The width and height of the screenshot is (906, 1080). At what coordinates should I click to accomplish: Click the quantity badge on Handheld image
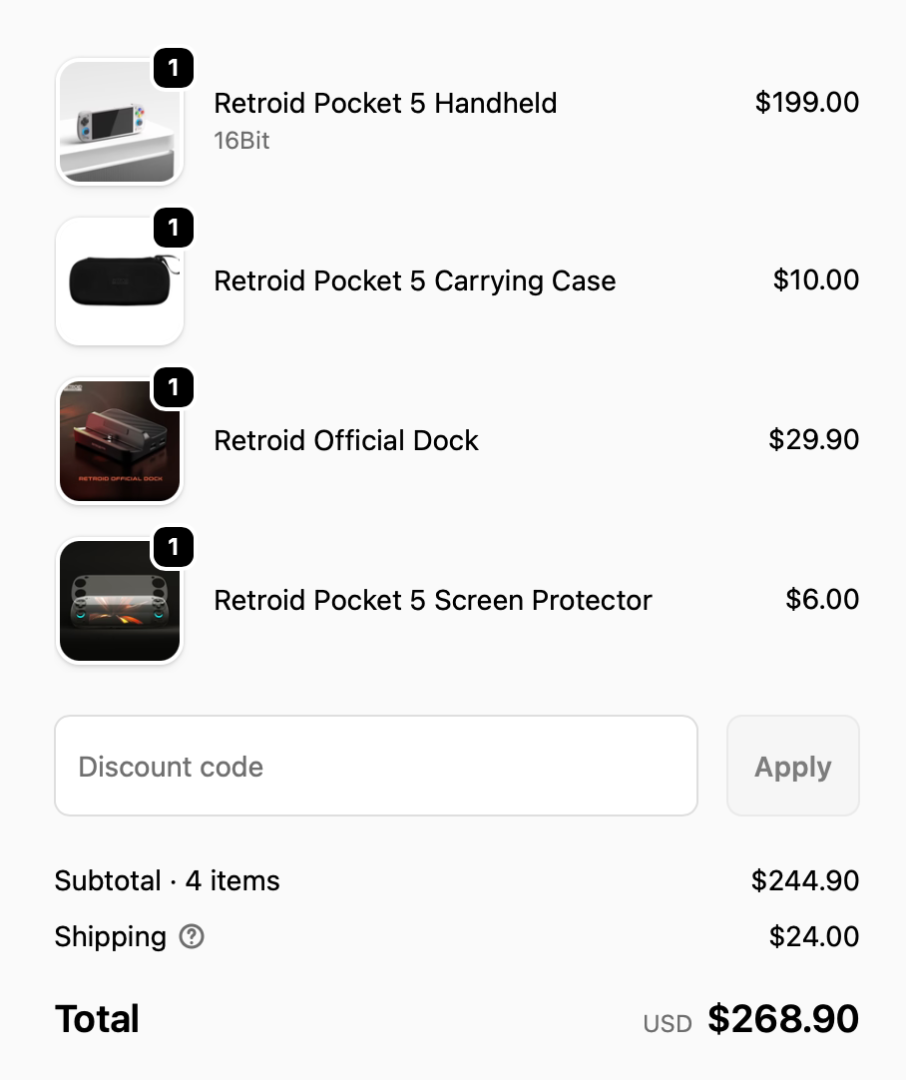click(x=174, y=68)
